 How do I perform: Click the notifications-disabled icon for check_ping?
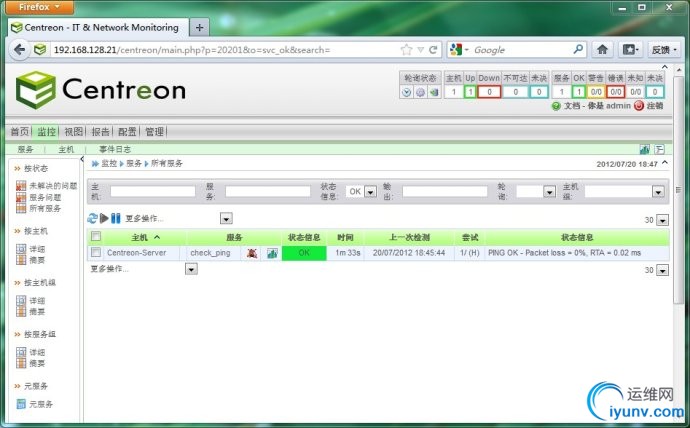point(252,253)
